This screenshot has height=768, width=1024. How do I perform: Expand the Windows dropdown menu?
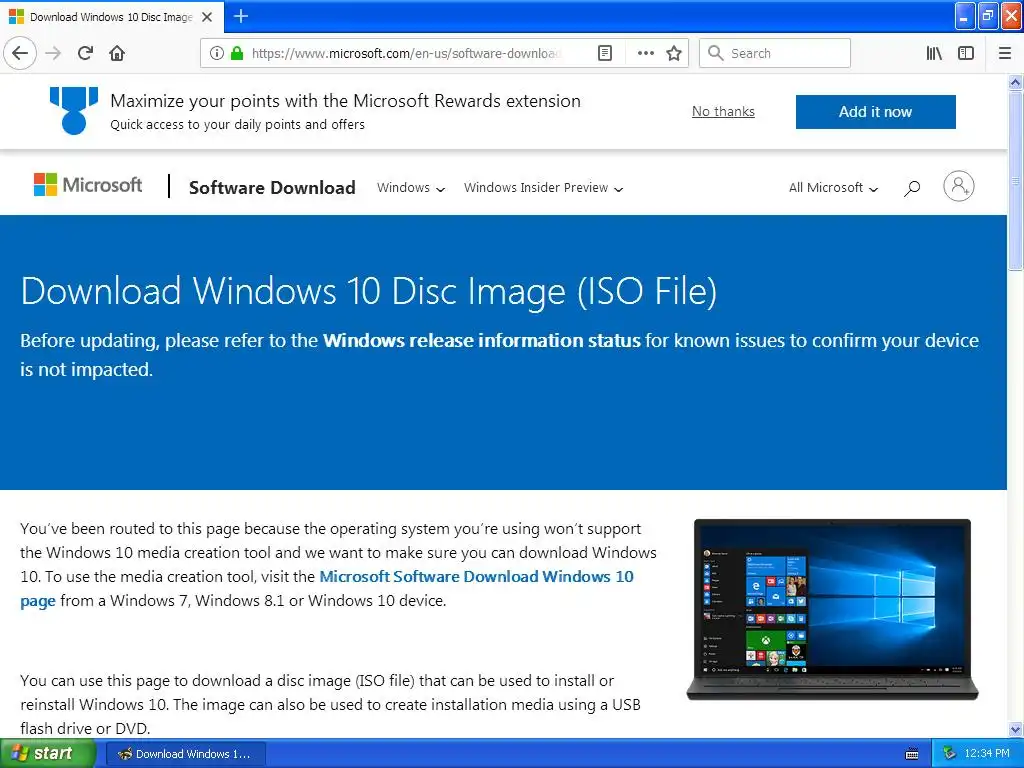(x=411, y=188)
